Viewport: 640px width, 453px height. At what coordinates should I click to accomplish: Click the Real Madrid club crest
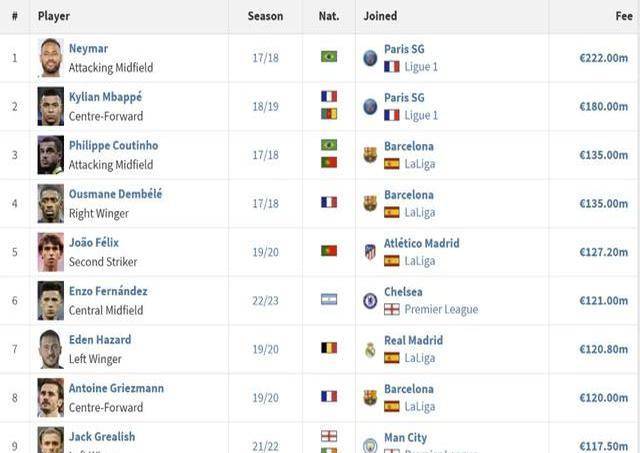pos(370,349)
